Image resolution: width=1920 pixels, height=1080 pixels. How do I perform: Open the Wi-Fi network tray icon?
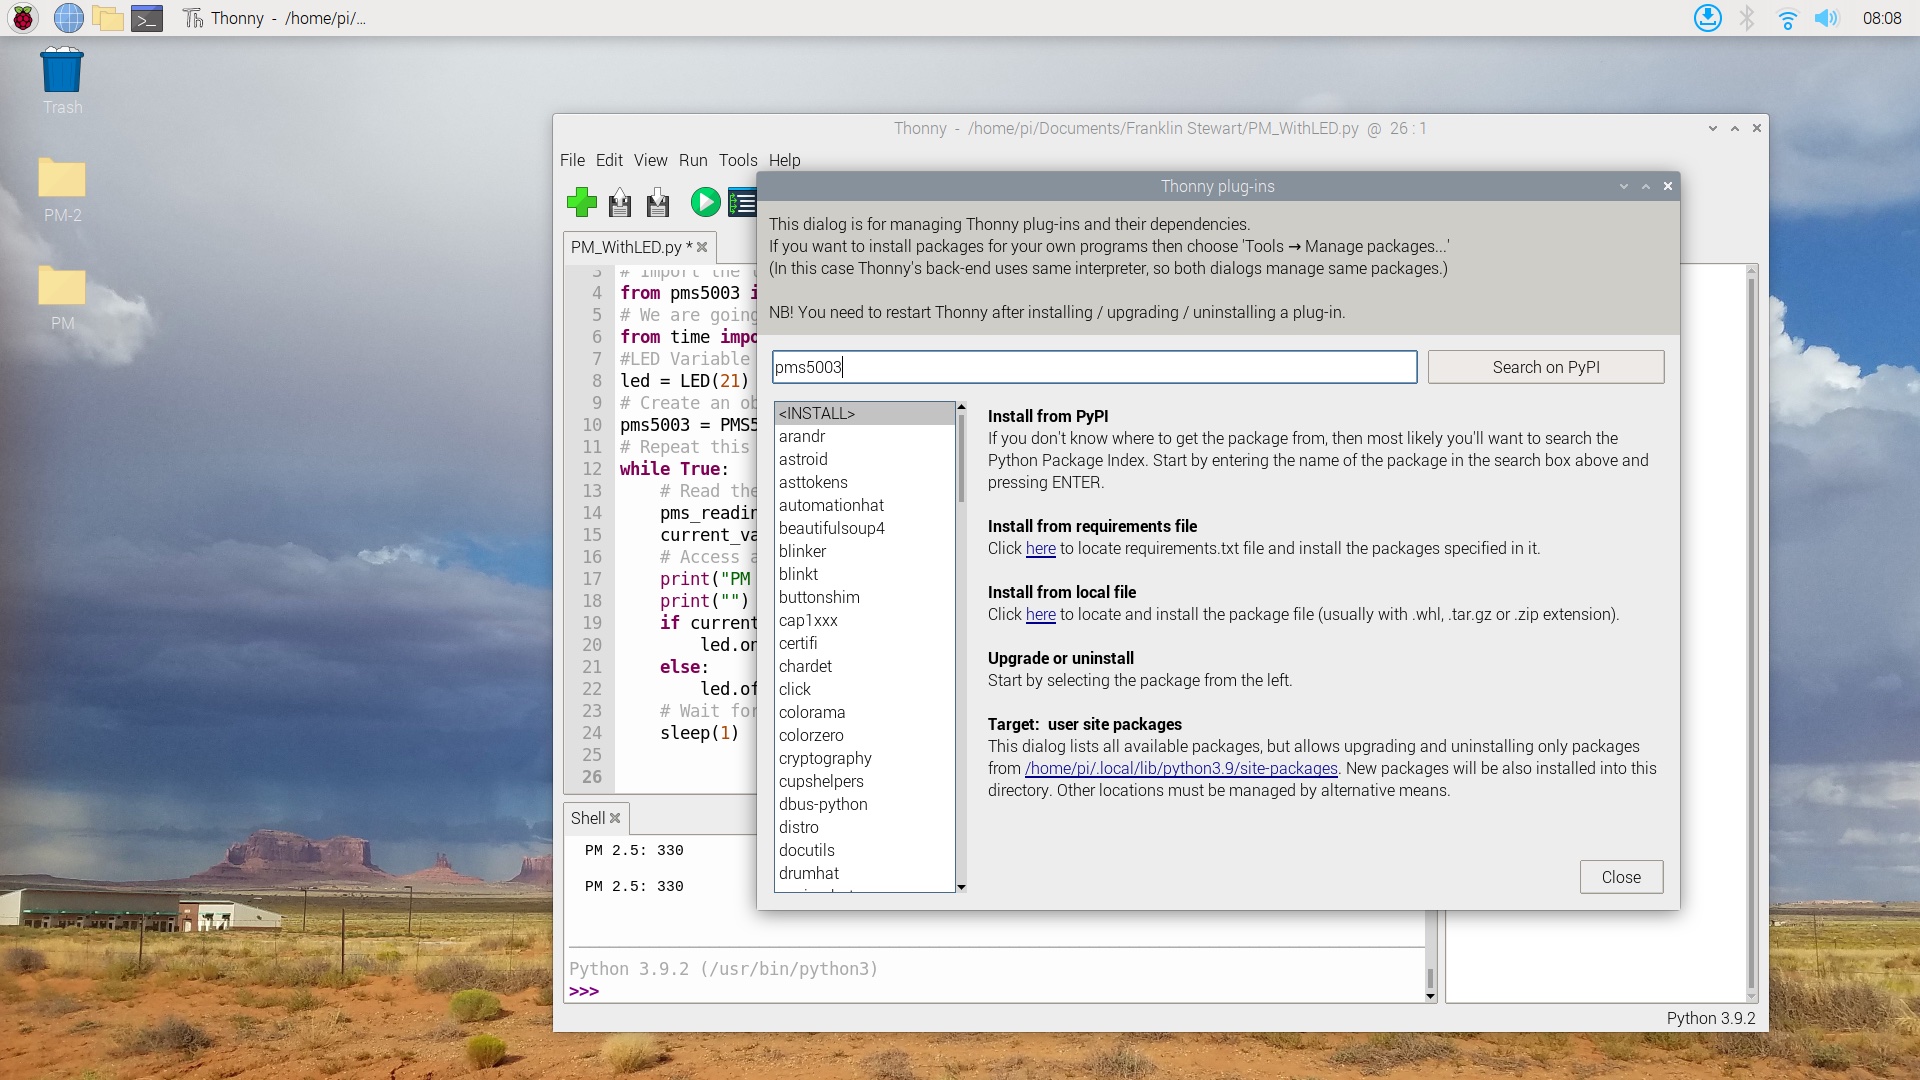coord(1787,18)
